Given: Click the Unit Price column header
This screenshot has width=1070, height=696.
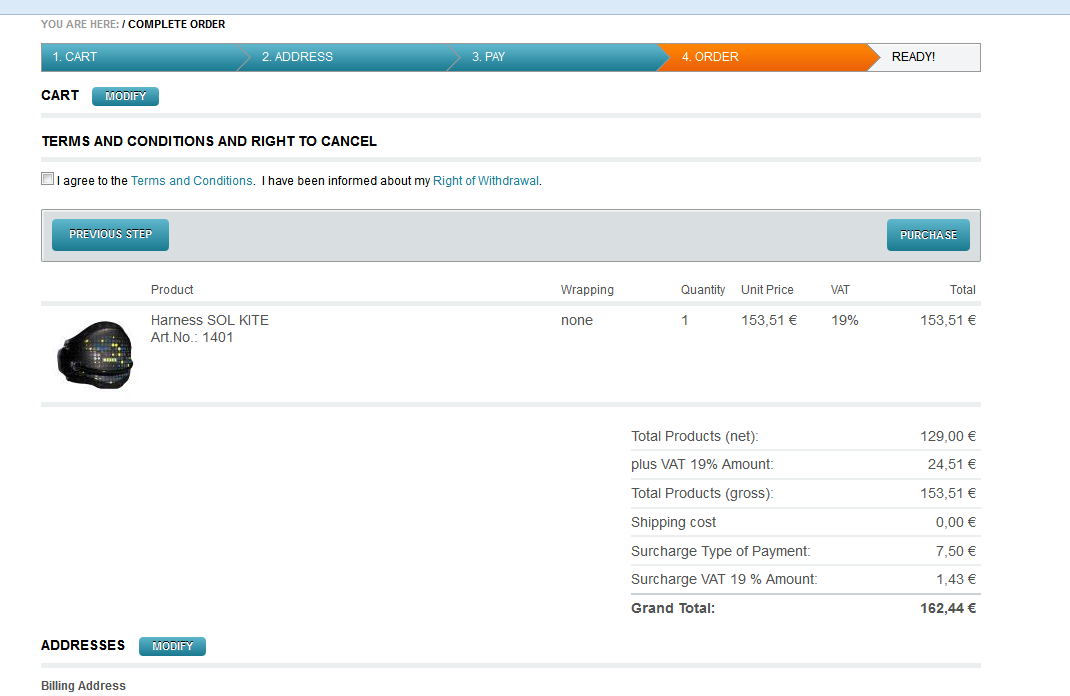Looking at the screenshot, I should coord(767,290).
